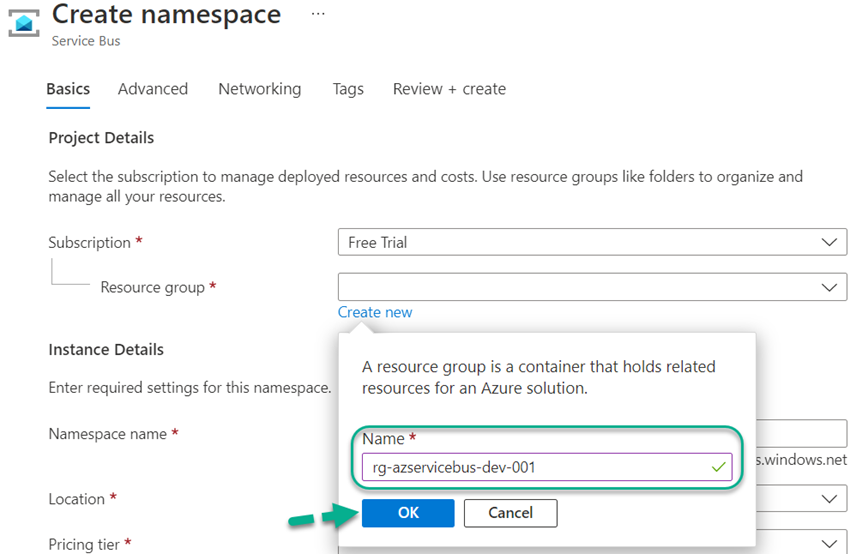Select the Pricing tier field label
Screen dimensions: 850x554
click(x=84, y=544)
